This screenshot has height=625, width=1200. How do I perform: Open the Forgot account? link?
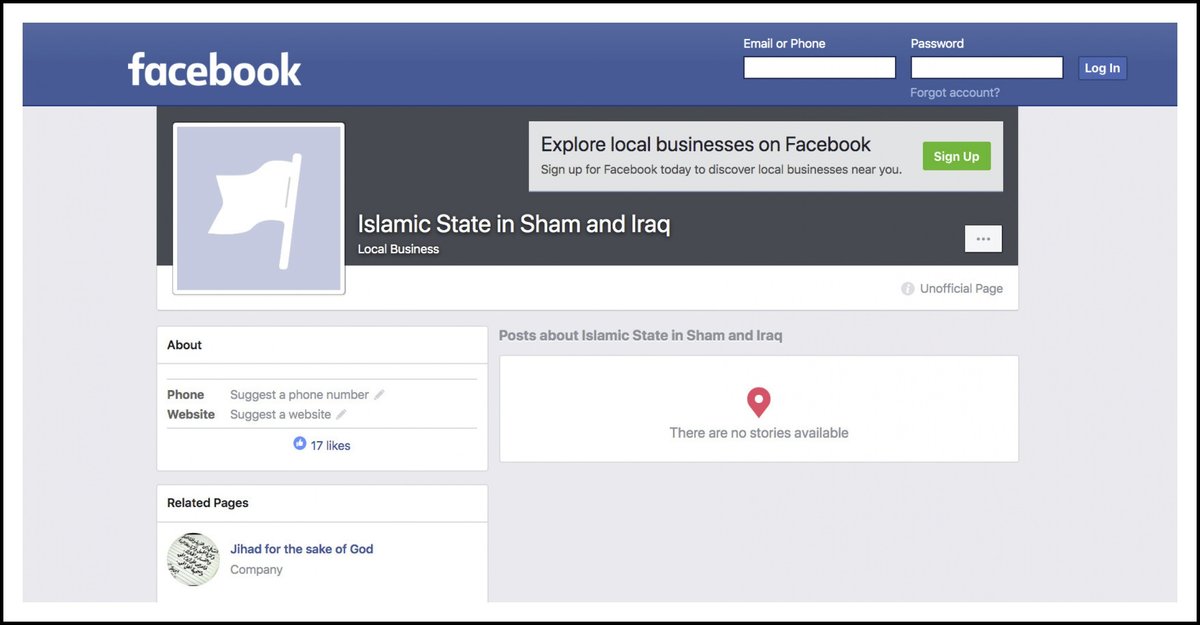point(955,93)
